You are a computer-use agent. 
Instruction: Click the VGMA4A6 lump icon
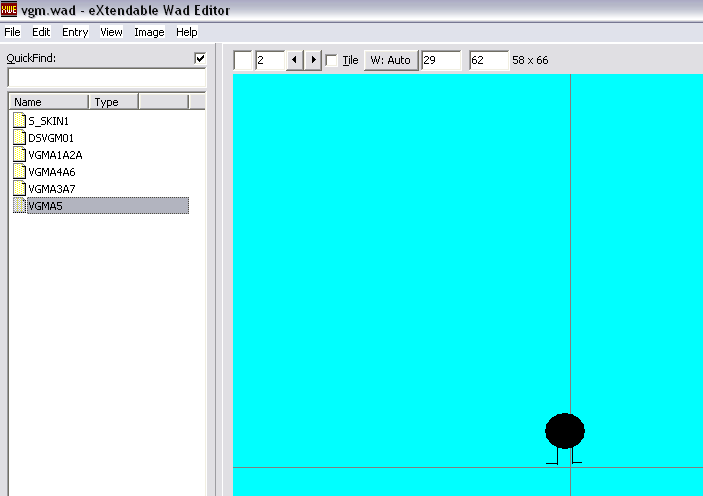(x=19, y=171)
